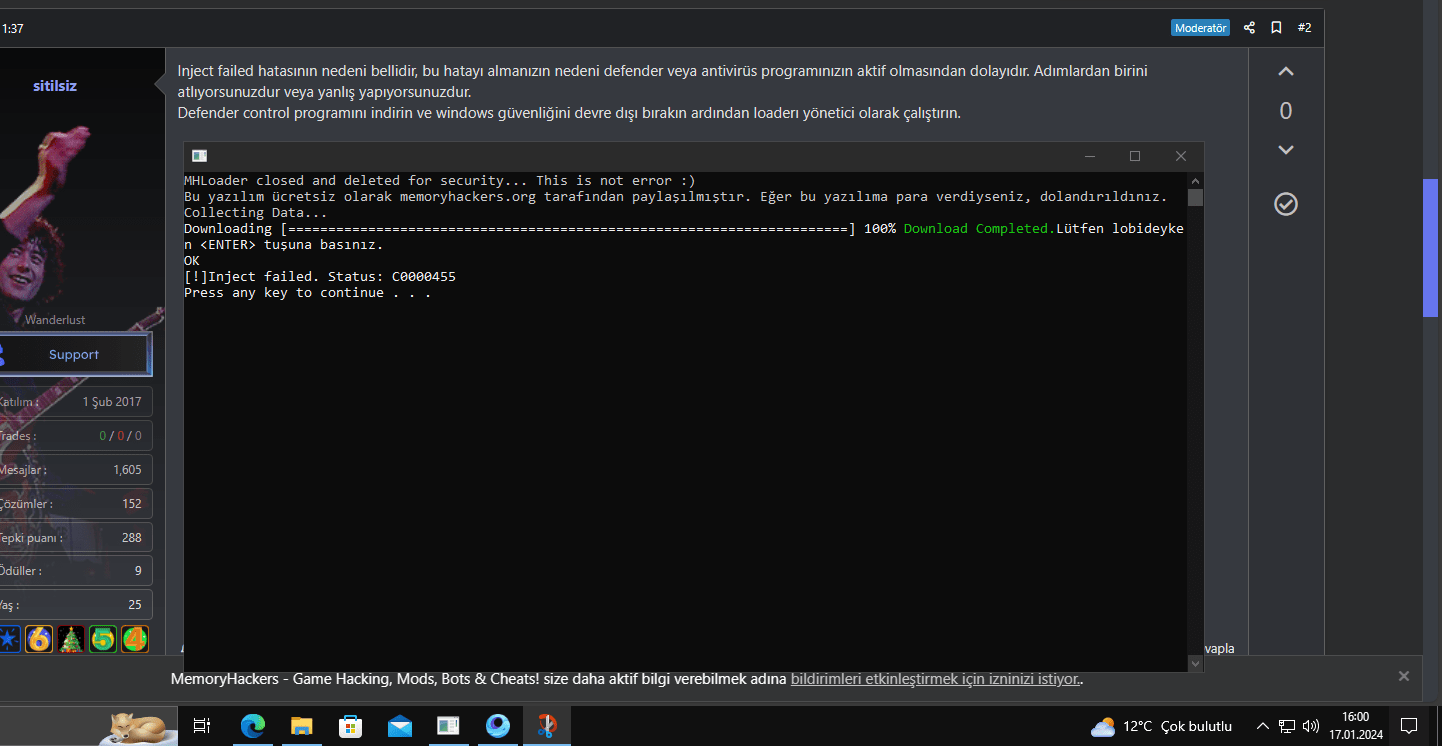
Task: Open the network status tray icon
Action: tap(1287, 727)
